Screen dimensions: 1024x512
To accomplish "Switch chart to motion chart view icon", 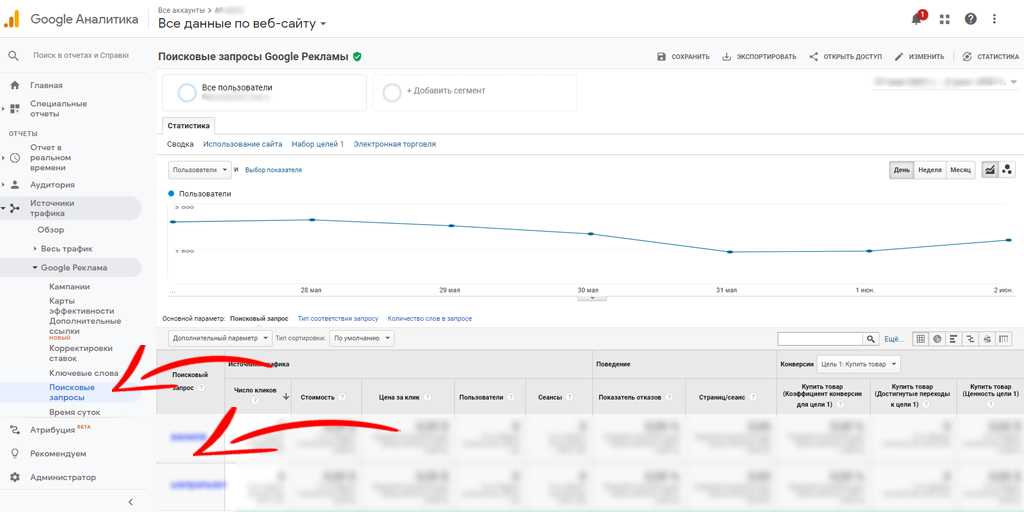I will click(1007, 170).
